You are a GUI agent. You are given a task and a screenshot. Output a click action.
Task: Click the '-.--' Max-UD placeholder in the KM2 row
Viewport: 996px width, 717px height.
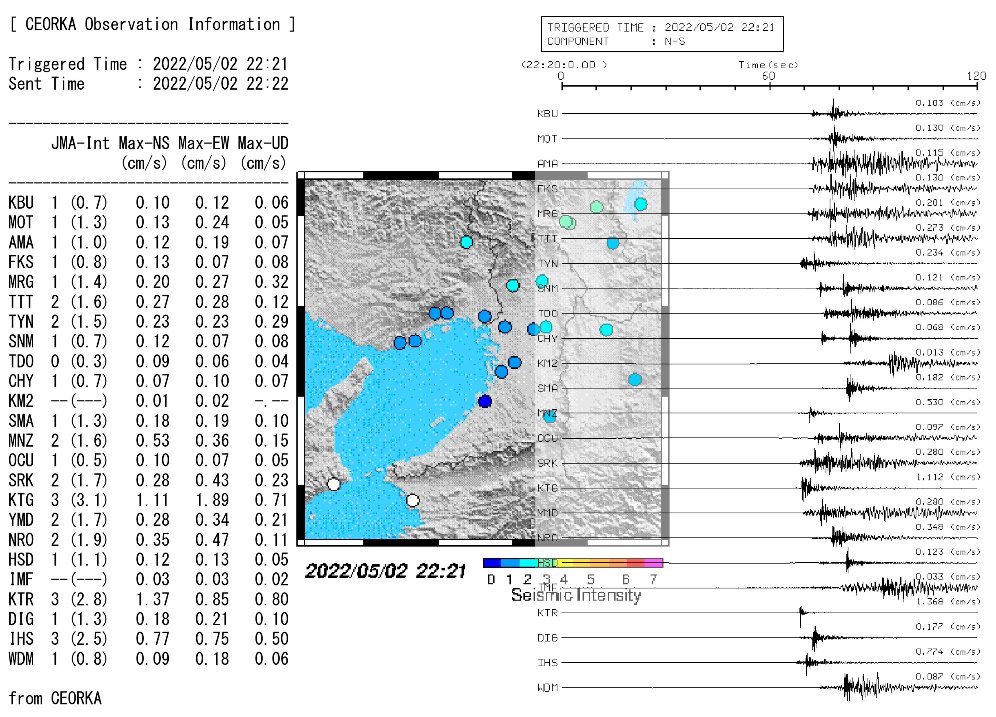pyautogui.click(x=272, y=401)
